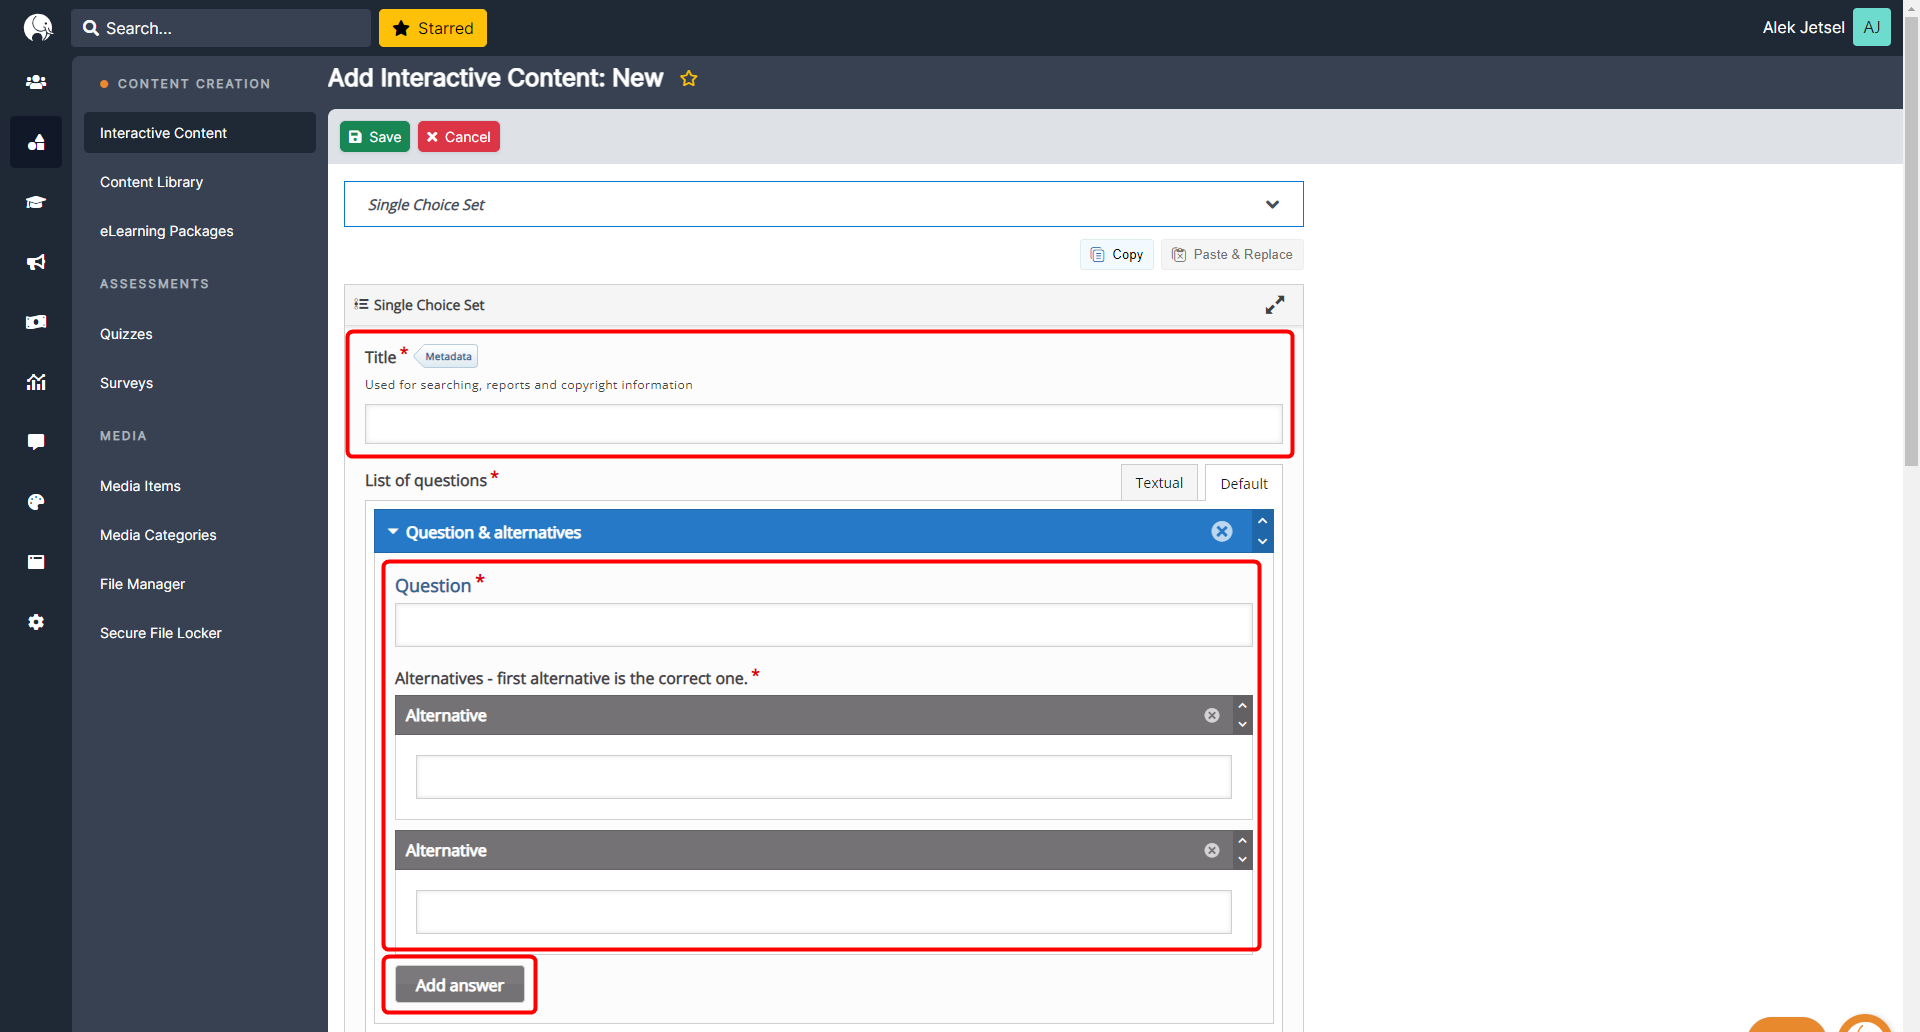The width and height of the screenshot is (1920, 1032).
Task: Click the Search field in top bar
Action: pos(221,28)
